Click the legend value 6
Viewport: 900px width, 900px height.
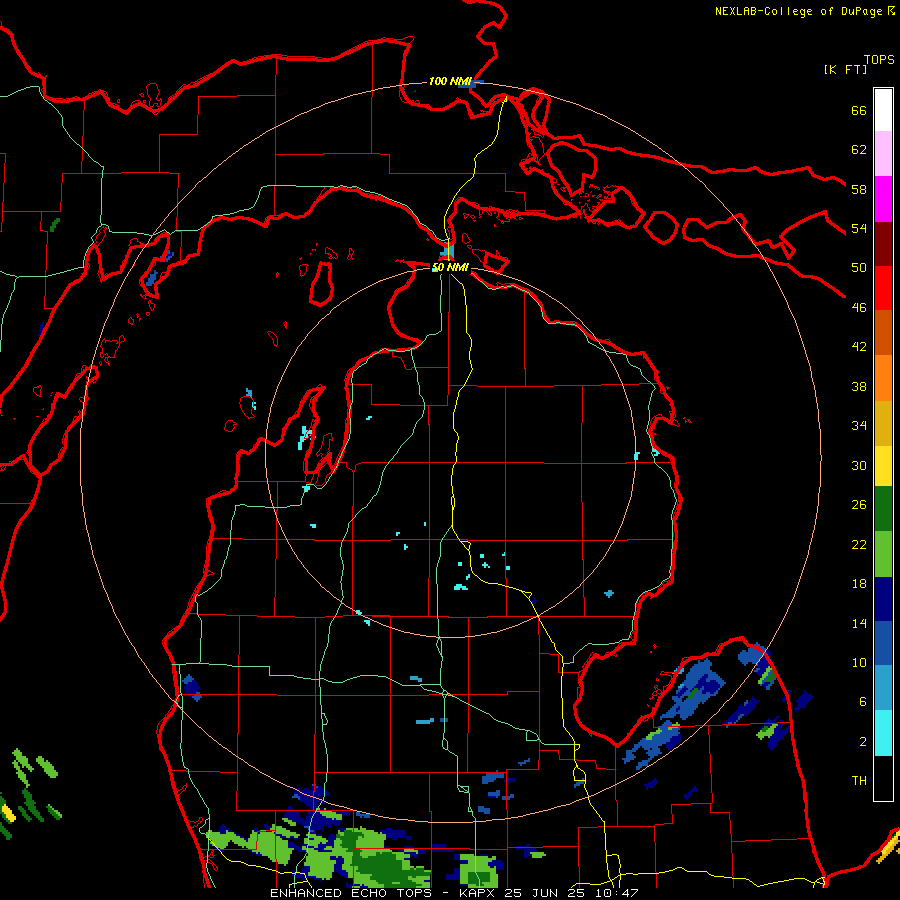[863, 702]
